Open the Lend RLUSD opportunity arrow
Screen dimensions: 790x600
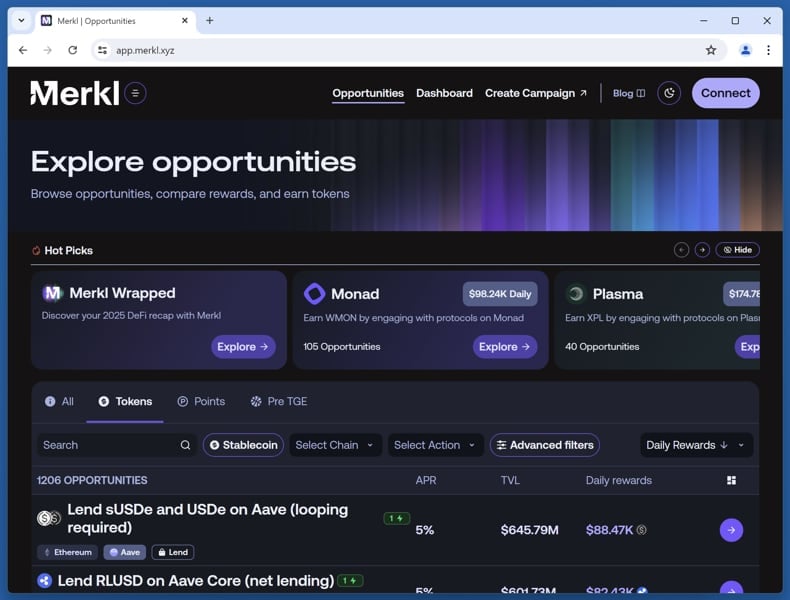pyautogui.click(x=731, y=588)
